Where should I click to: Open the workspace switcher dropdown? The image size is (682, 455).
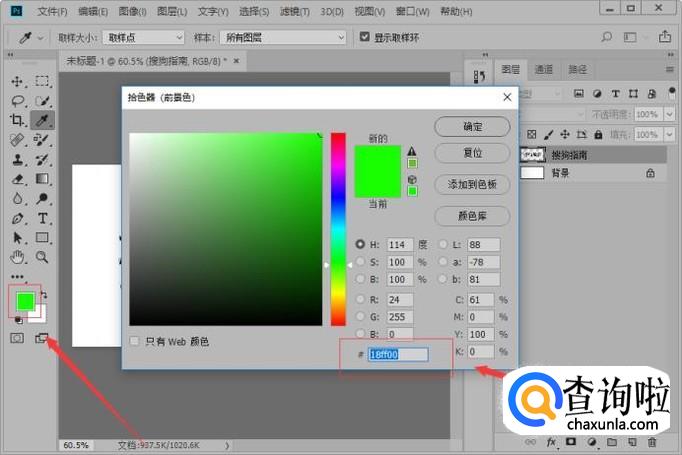[x=633, y=37]
